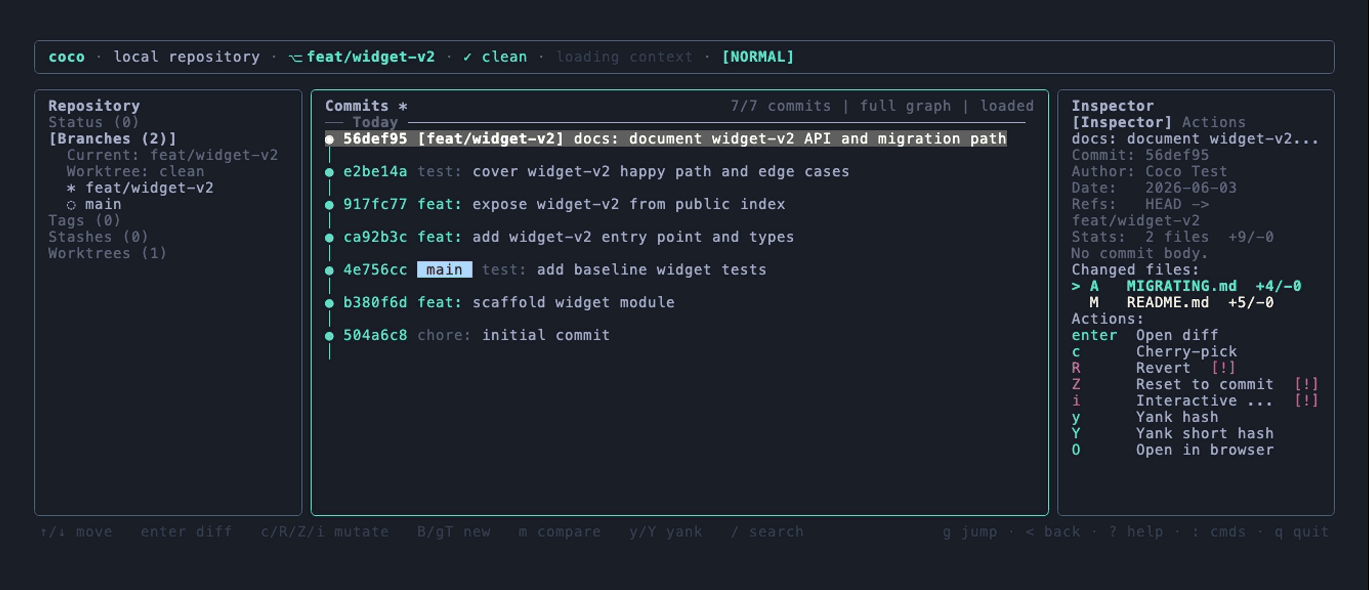Screen dimensions: 1369x590
Task: Choose the Interactive ... action
Action: click(1195, 401)
